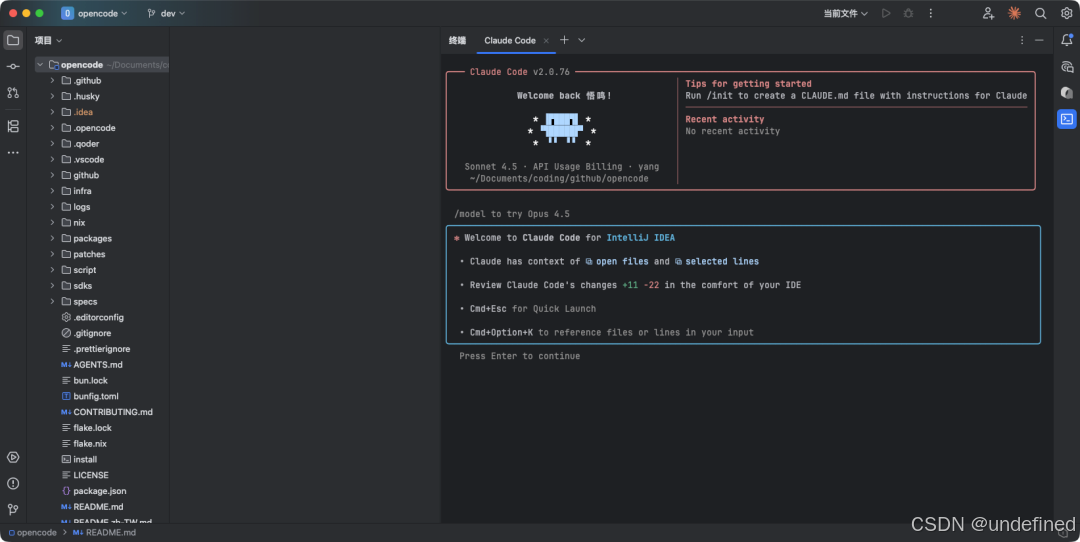Open the opencode project dropdown
This screenshot has height=542, width=1080.
(94, 13)
